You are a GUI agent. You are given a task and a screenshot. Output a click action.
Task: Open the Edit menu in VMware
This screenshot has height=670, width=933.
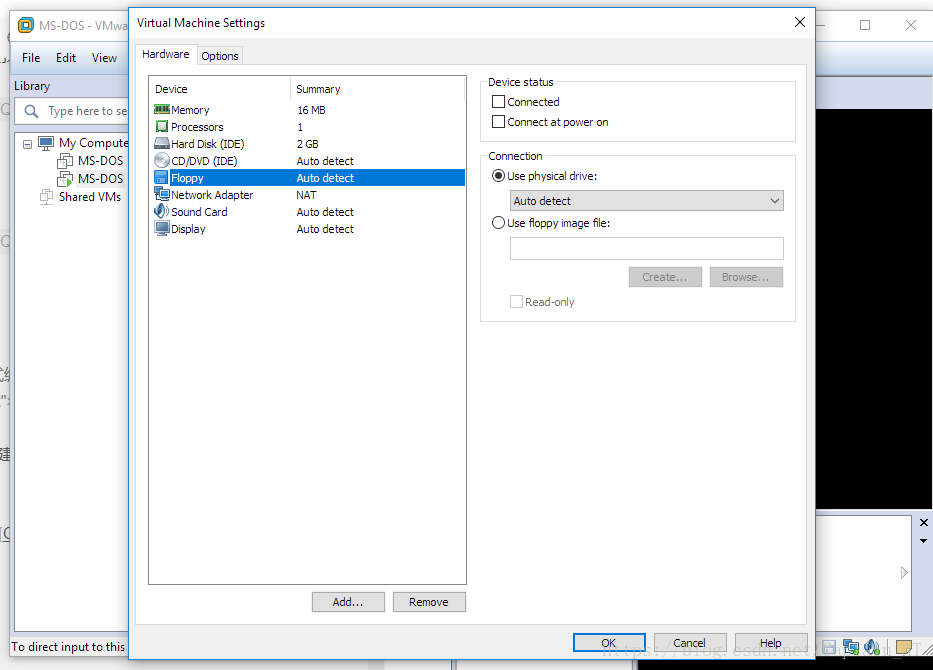[x=65, y=58]
